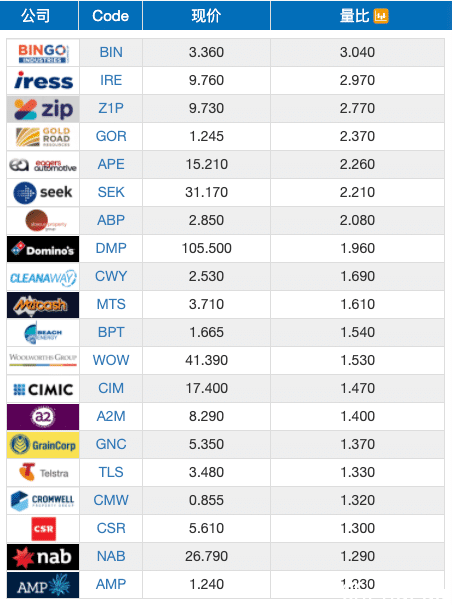The height and width of the screenshot is (605, 452).
Task: Open the Bingo Industries company logo
Action: click(43, 52)
